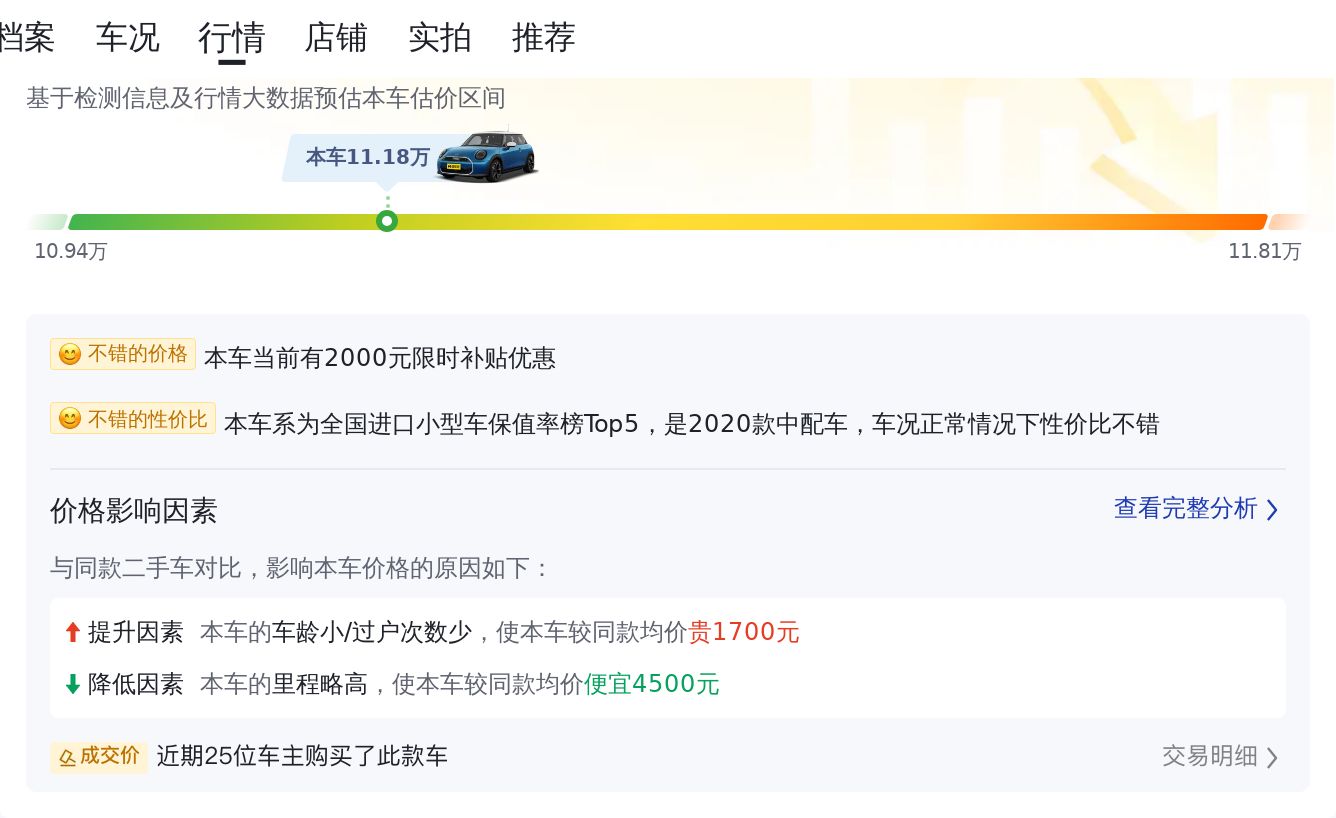Screen dimensions: 1336x818
Task: Click the 成交价 badge icon
Action: (x=67, y=757)
